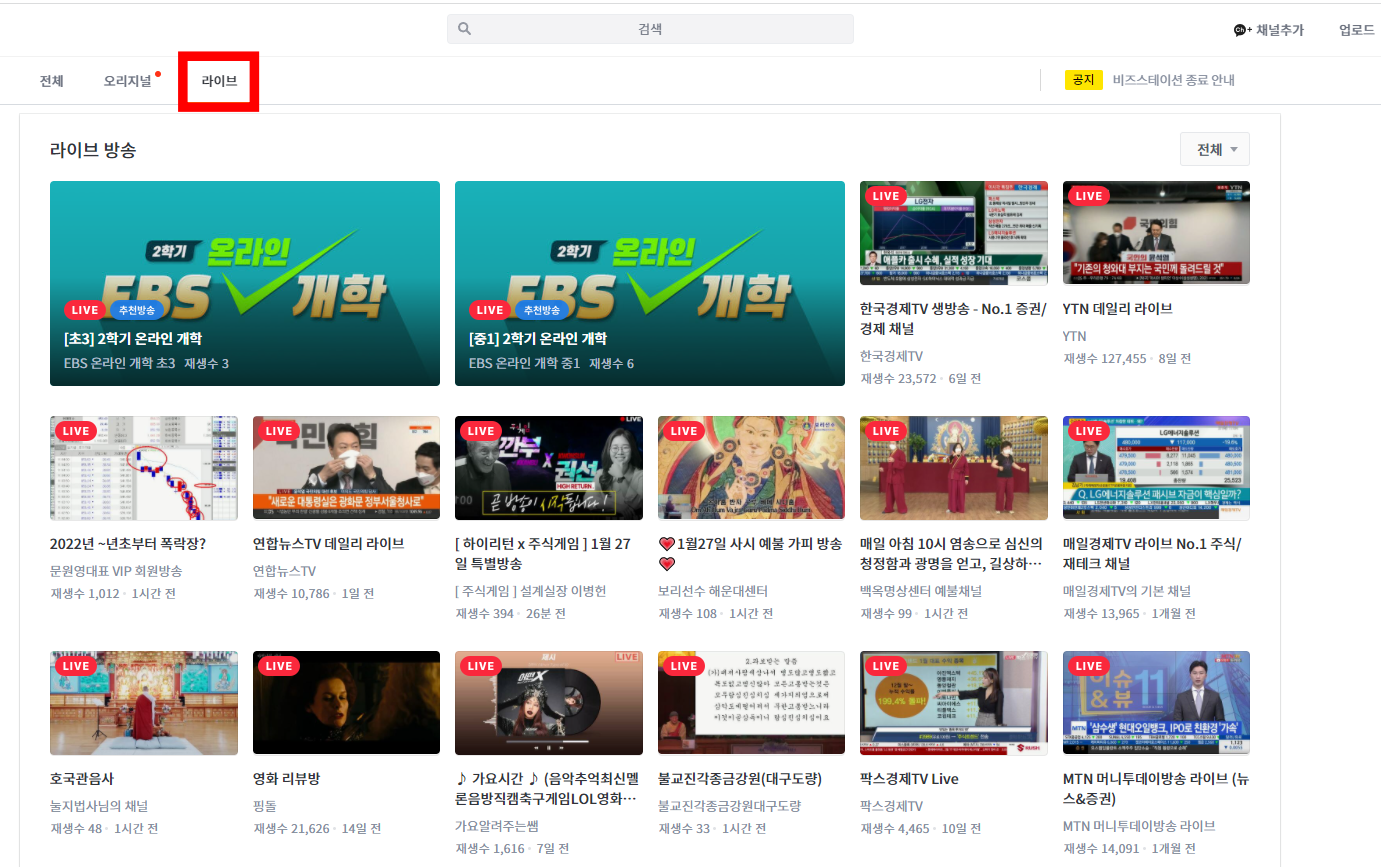Screen dimensions: 1381x867
Task: Open 매일경제TV의 기본 채널 link
Action: (1127, 591)
